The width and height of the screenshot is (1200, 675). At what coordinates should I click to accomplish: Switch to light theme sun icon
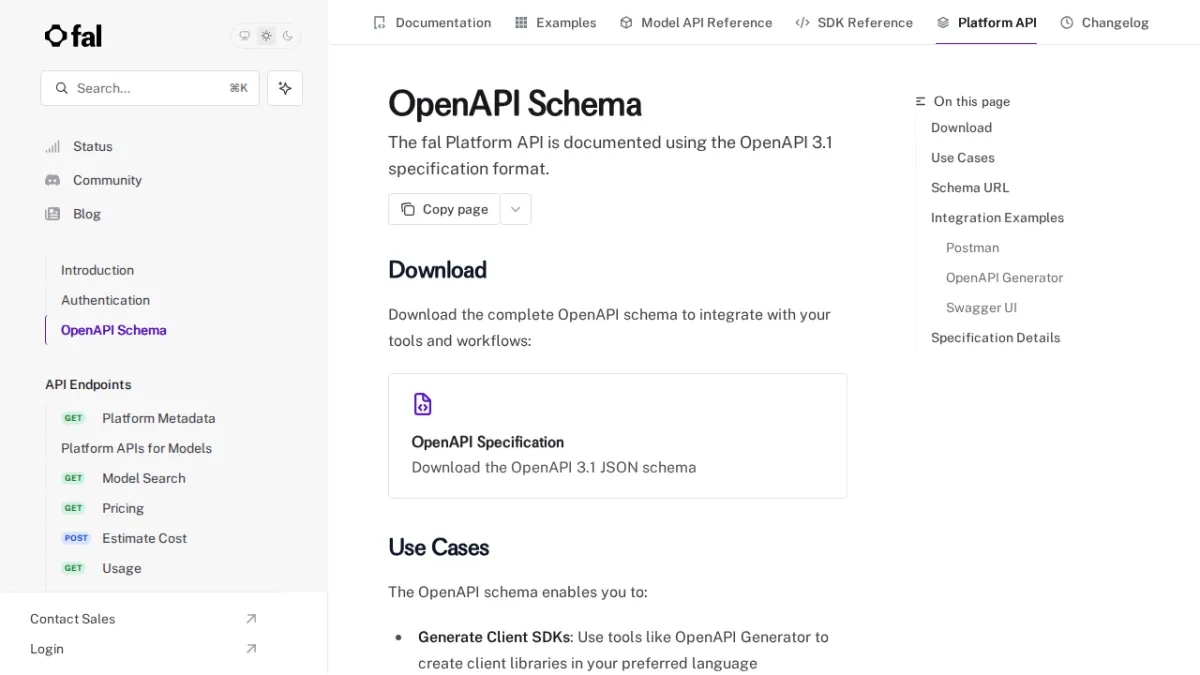[266, 36]
